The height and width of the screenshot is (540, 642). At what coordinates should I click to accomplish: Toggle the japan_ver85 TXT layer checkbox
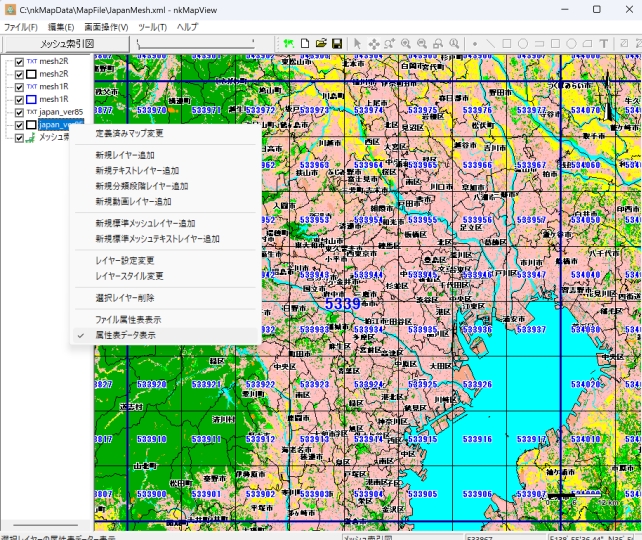(x=19, y=112)
